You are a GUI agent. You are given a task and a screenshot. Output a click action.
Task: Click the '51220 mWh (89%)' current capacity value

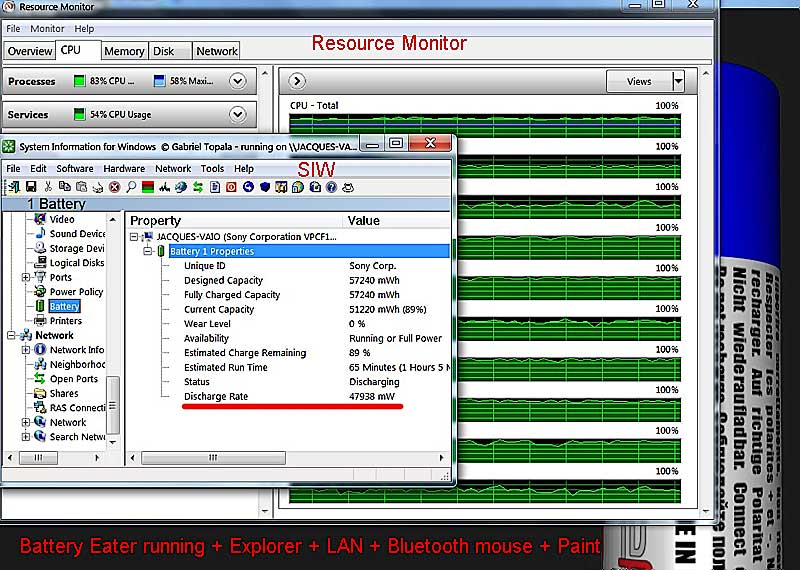[387, 309]
